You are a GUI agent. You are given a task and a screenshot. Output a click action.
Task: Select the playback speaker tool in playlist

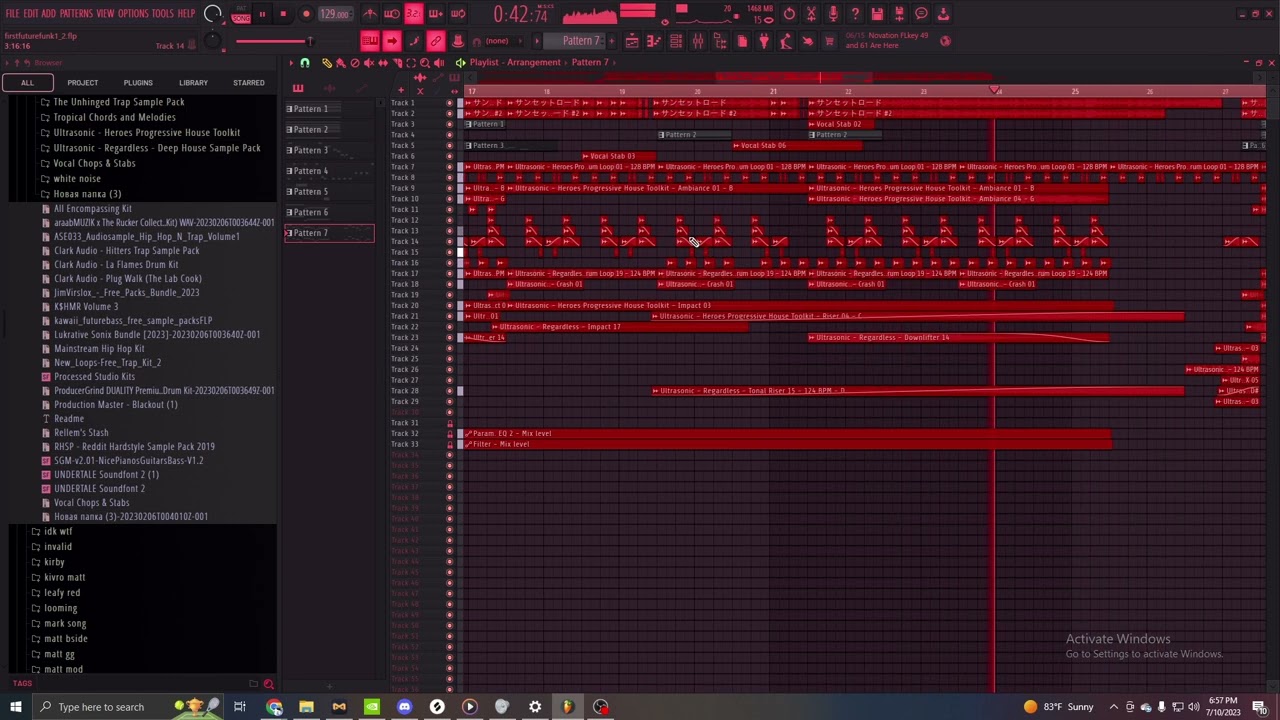point(439,63)
